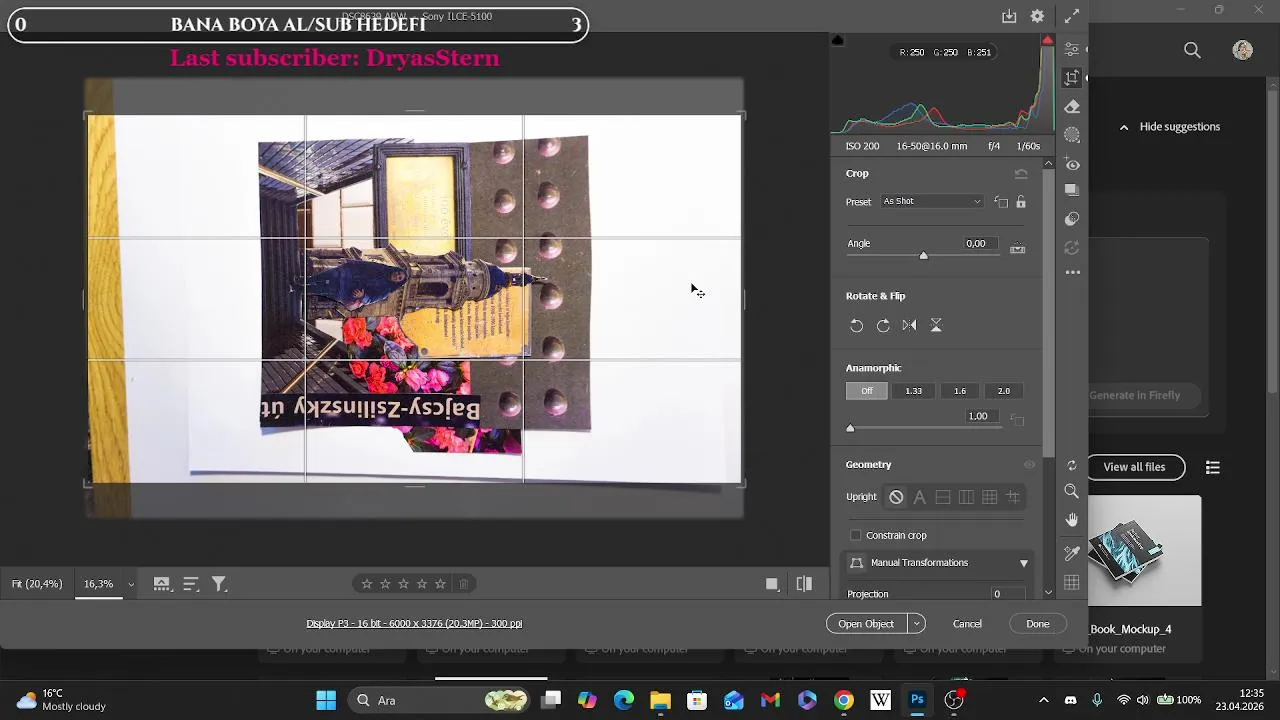The image size is (1280, 720).
Task: Set Upright mode to Off
Action: tap(896, 497)
